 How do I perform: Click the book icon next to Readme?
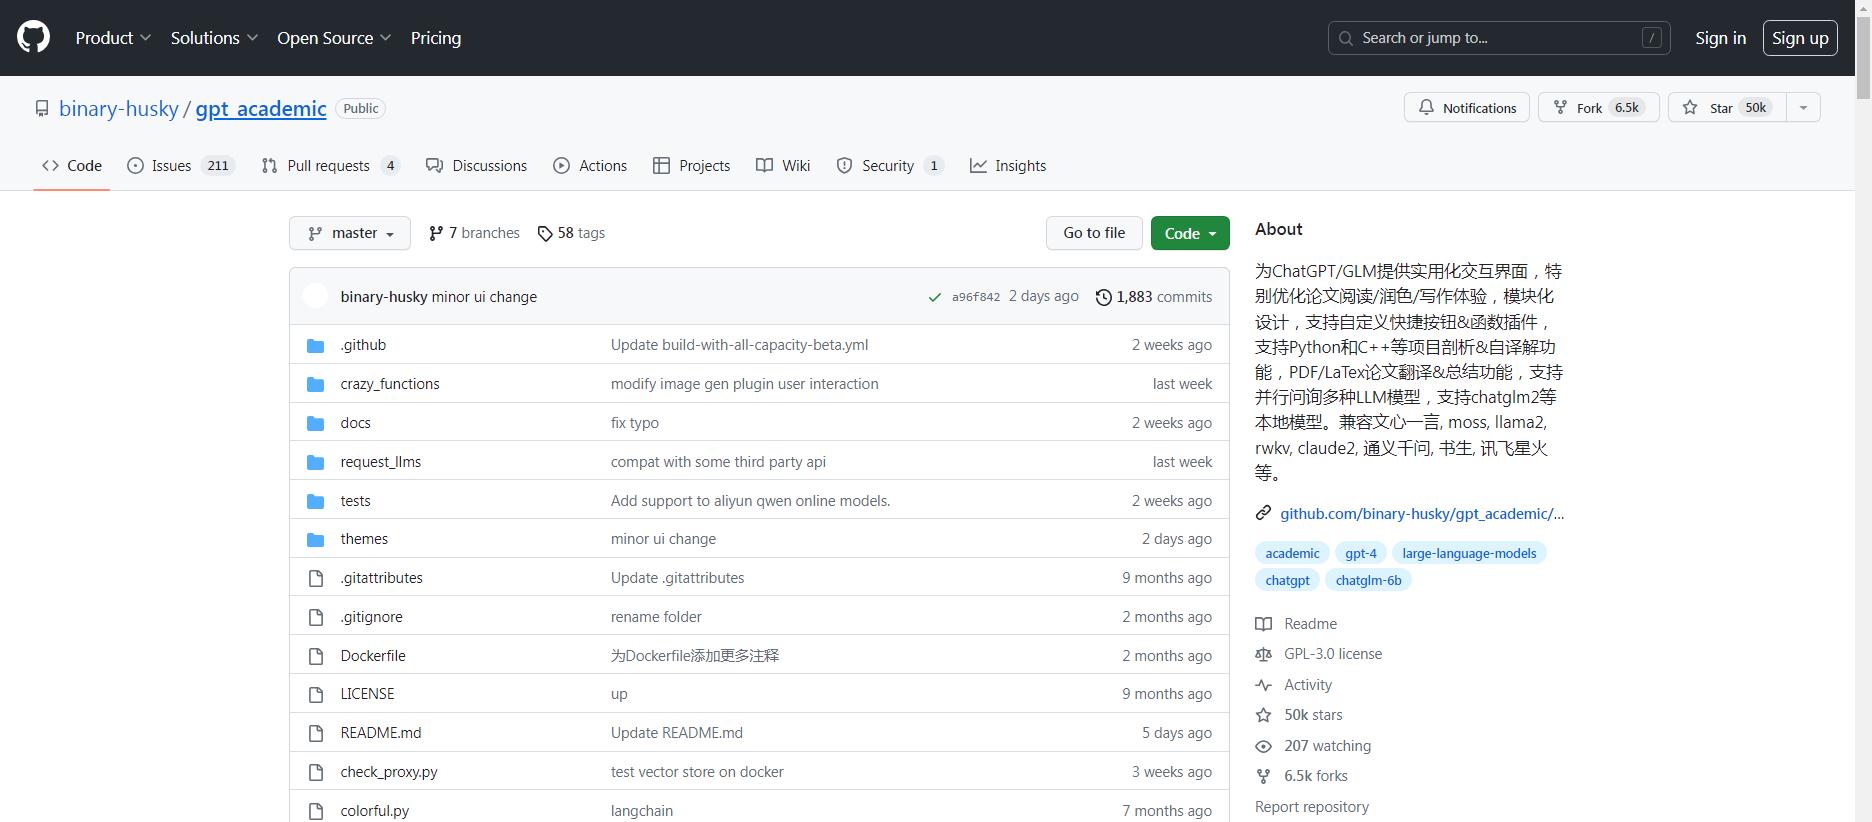(1264, 624)
